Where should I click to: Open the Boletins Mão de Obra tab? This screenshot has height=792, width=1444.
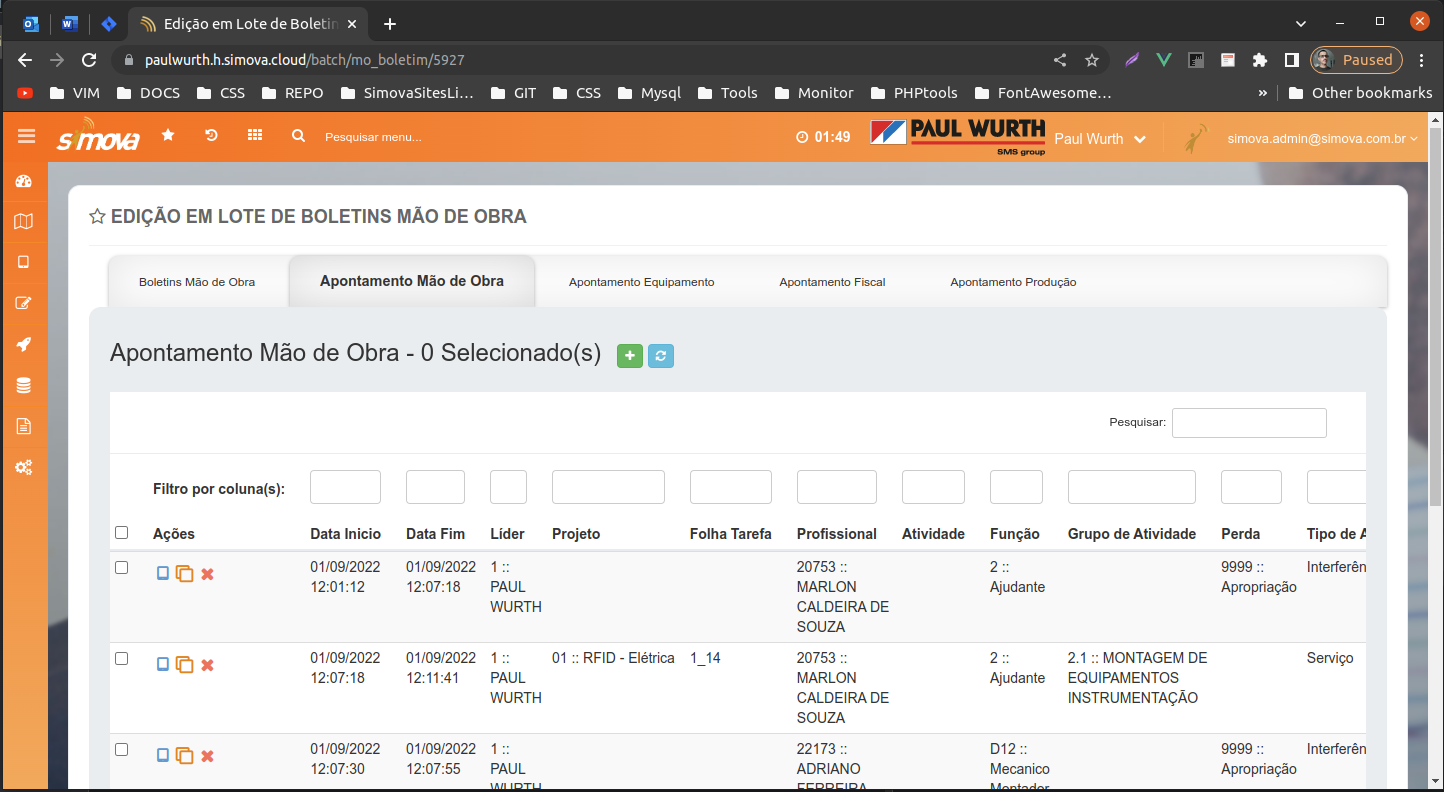tap(197, 282)
